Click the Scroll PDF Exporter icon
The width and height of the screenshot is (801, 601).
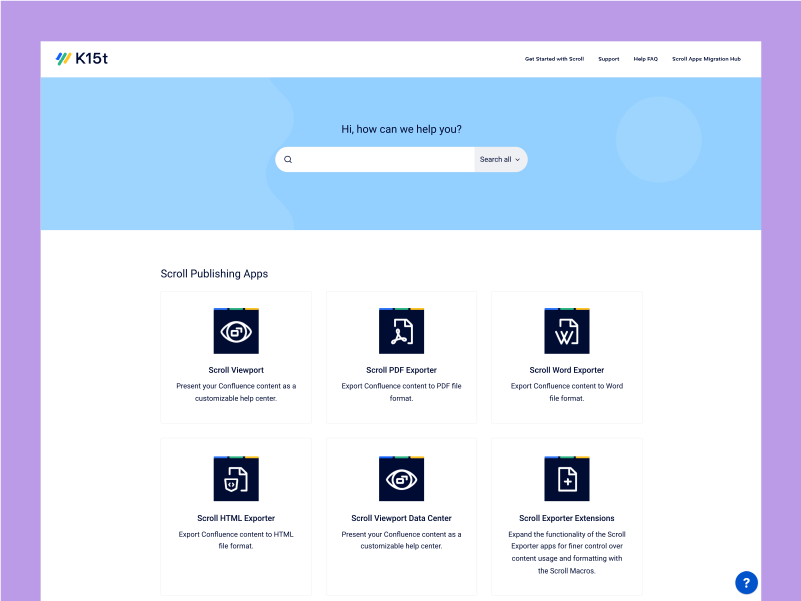401,331
